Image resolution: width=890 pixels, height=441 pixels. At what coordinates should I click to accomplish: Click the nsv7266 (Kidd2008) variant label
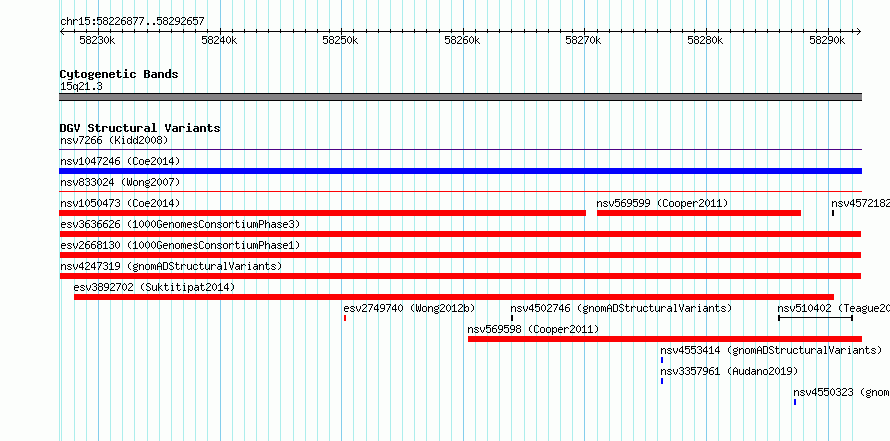114,140
